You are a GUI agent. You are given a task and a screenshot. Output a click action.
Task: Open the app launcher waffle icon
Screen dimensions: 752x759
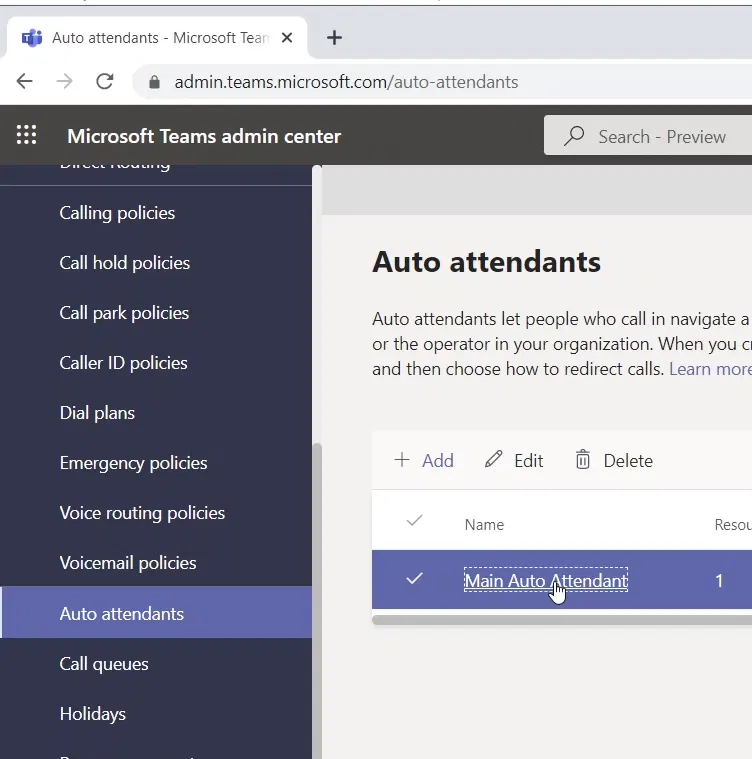(27, 136)
